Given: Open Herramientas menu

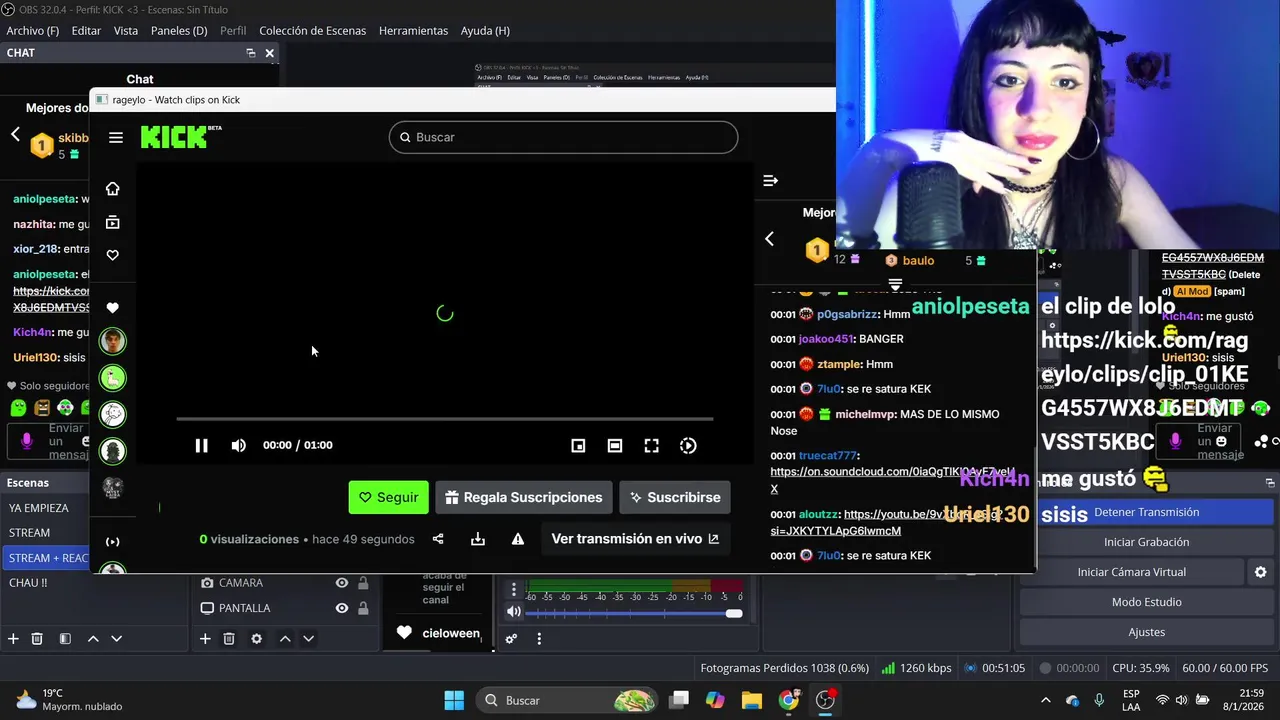Looking at the screenshot, I should (413, 31).
